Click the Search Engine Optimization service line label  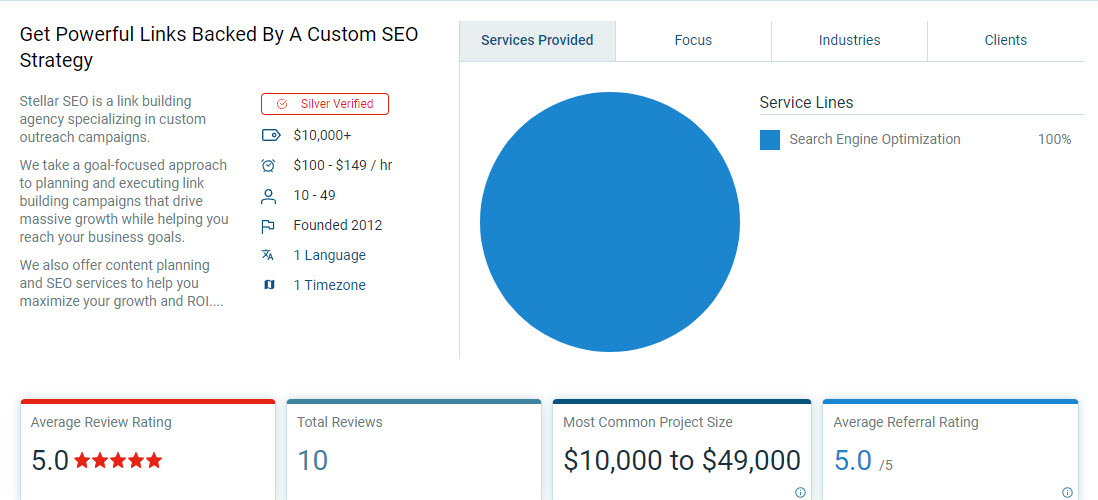874,140
